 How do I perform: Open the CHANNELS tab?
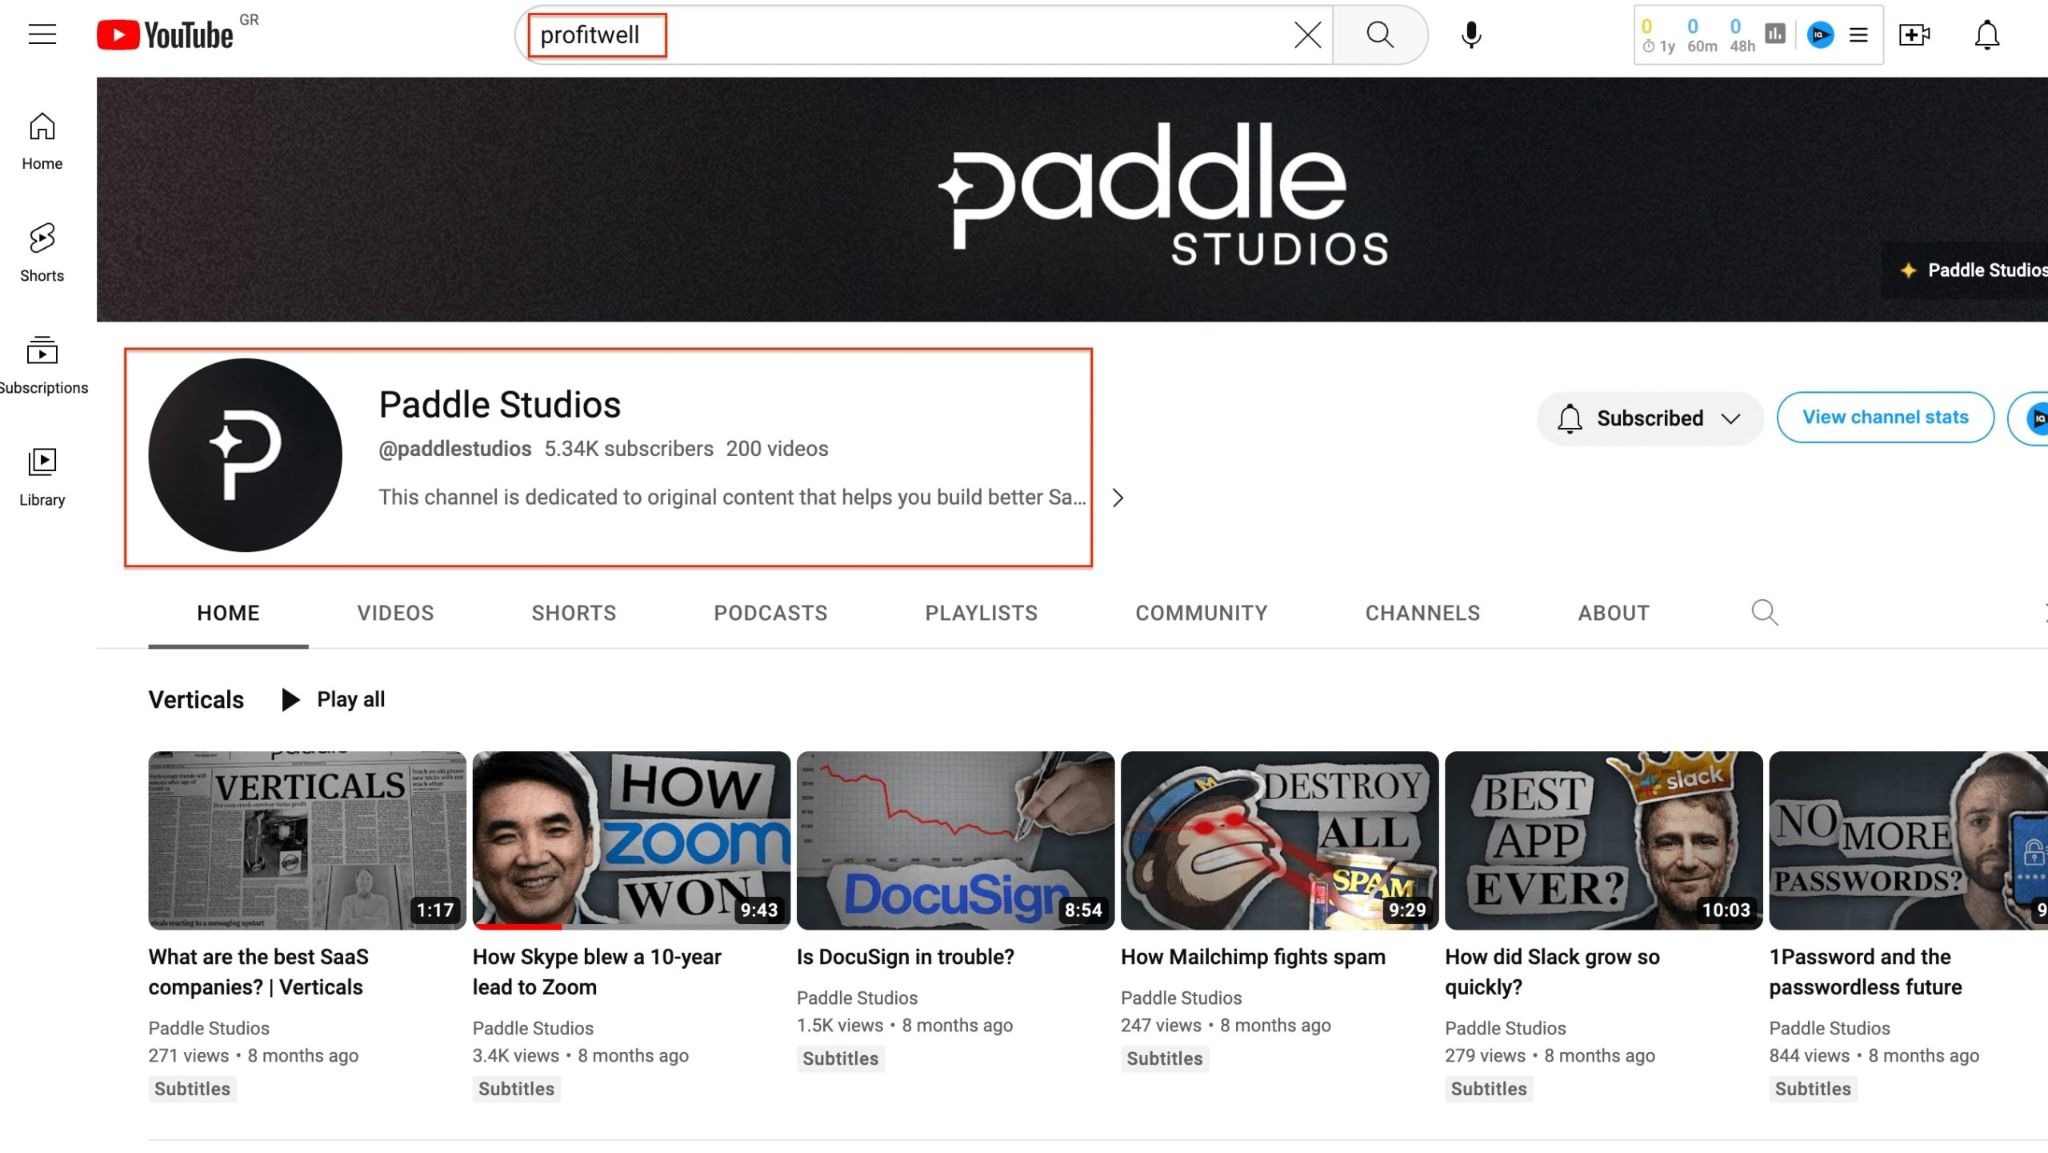(1422, 613)
